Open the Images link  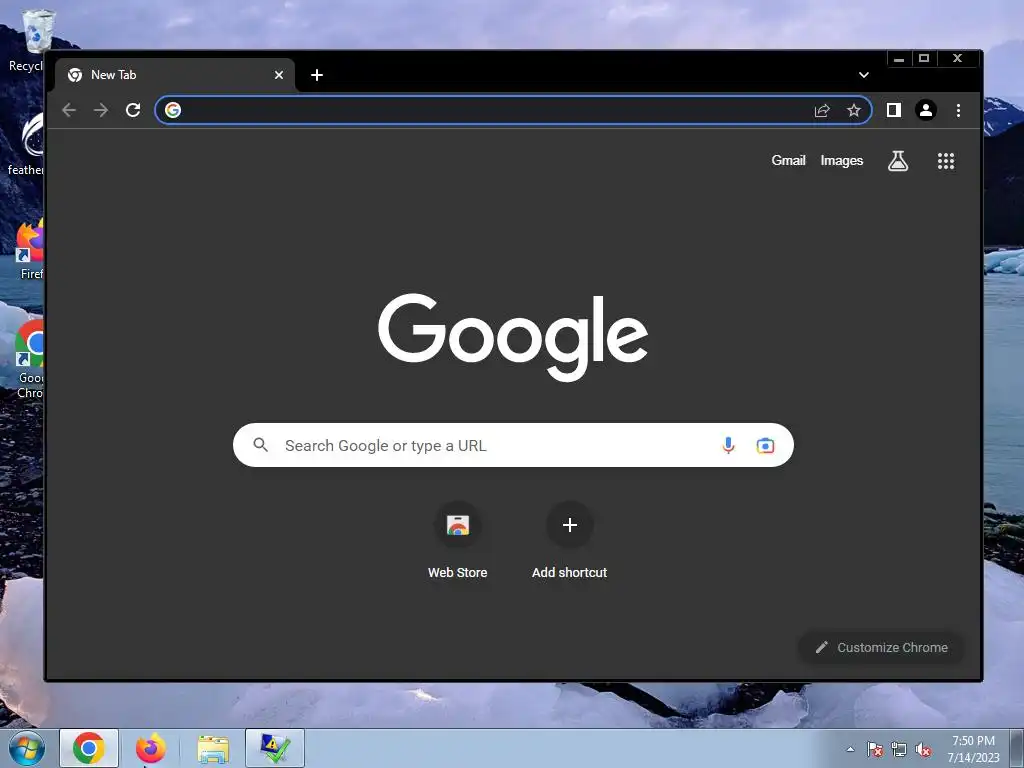point(842,161)
